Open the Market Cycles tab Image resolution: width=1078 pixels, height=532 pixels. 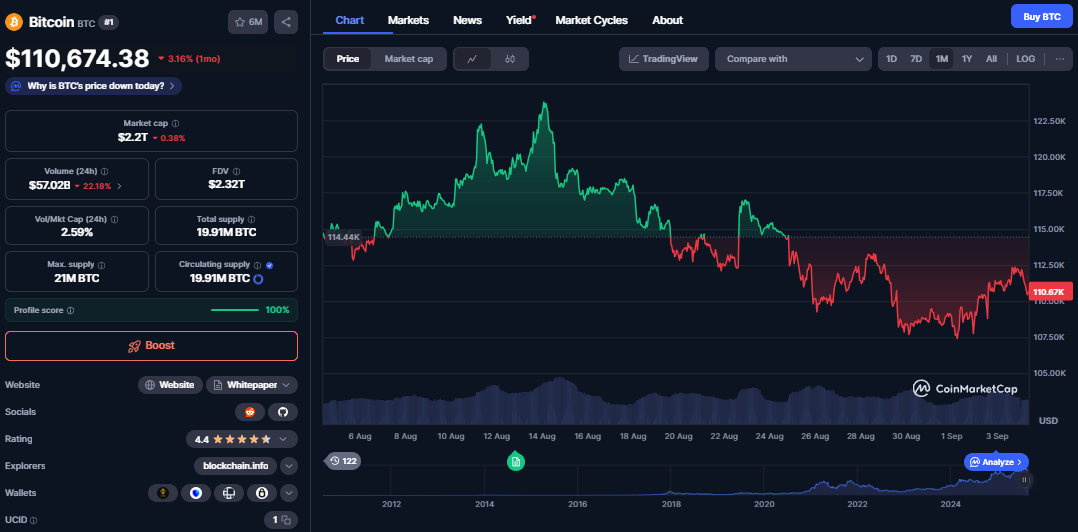click(x=591, y=21)
